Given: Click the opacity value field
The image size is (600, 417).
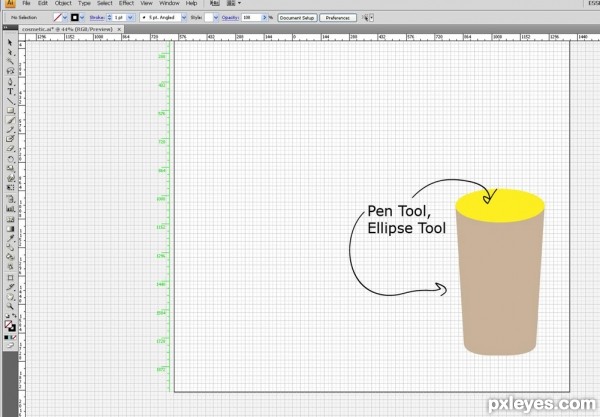Looking at the screenshot, I should [251, 18].
